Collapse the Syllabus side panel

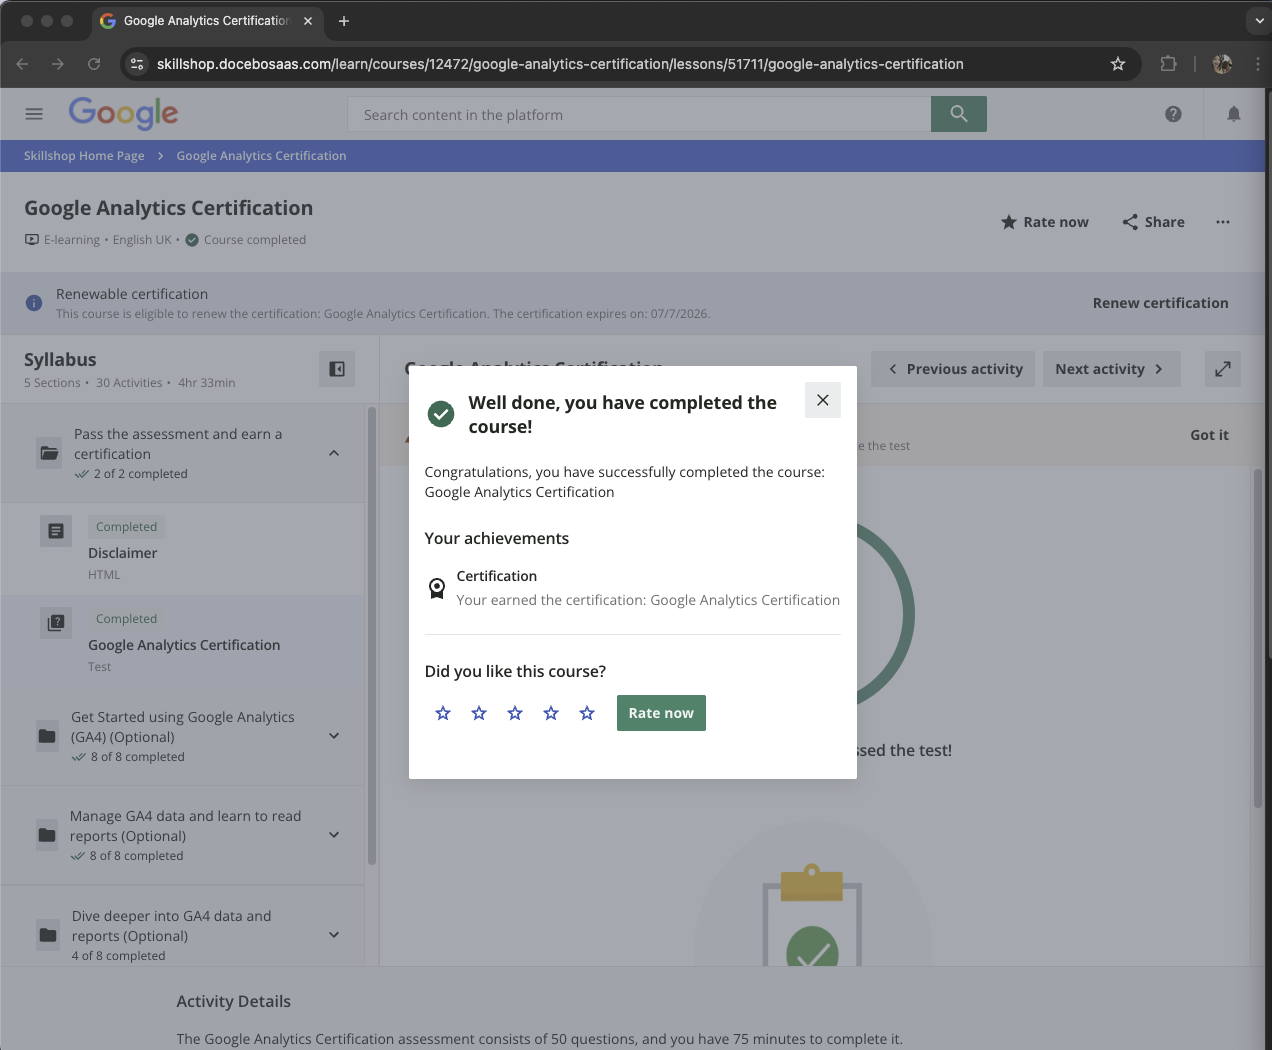coord(337,369)
